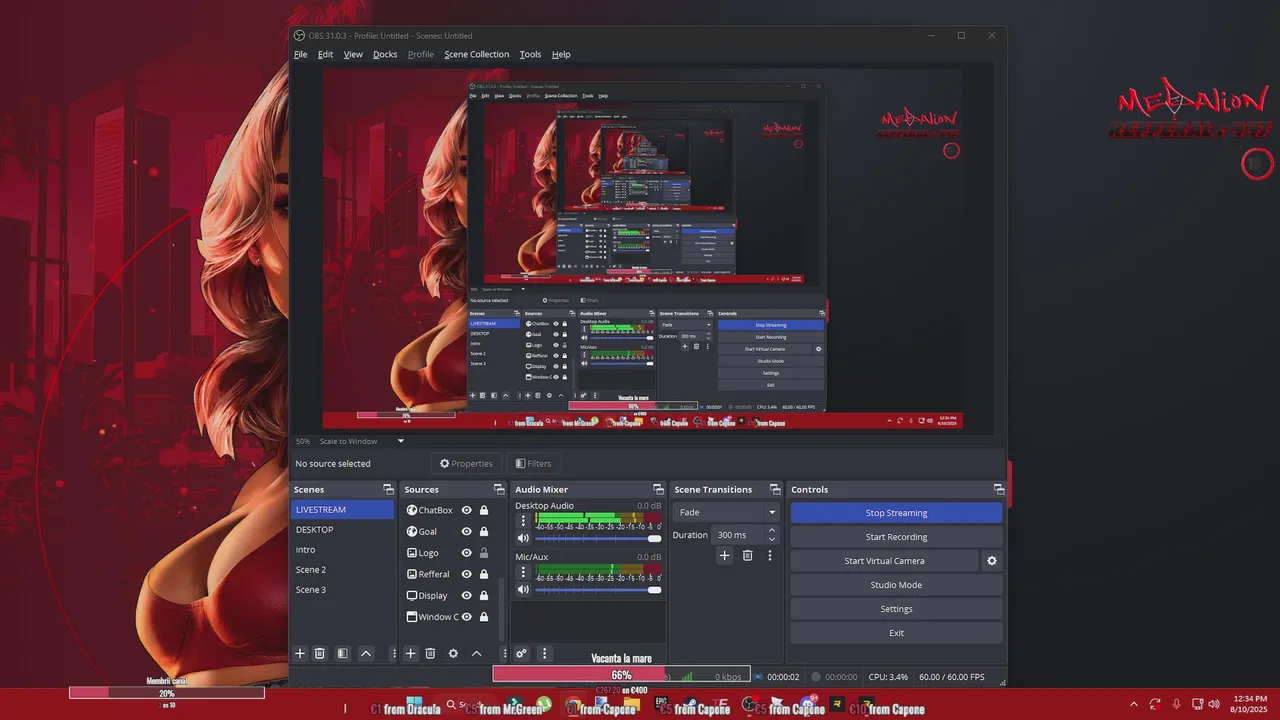Open the Tools menu
The height and width of the screenshot is (720, 1280).
pyautogui.click(x=530, y=54)
